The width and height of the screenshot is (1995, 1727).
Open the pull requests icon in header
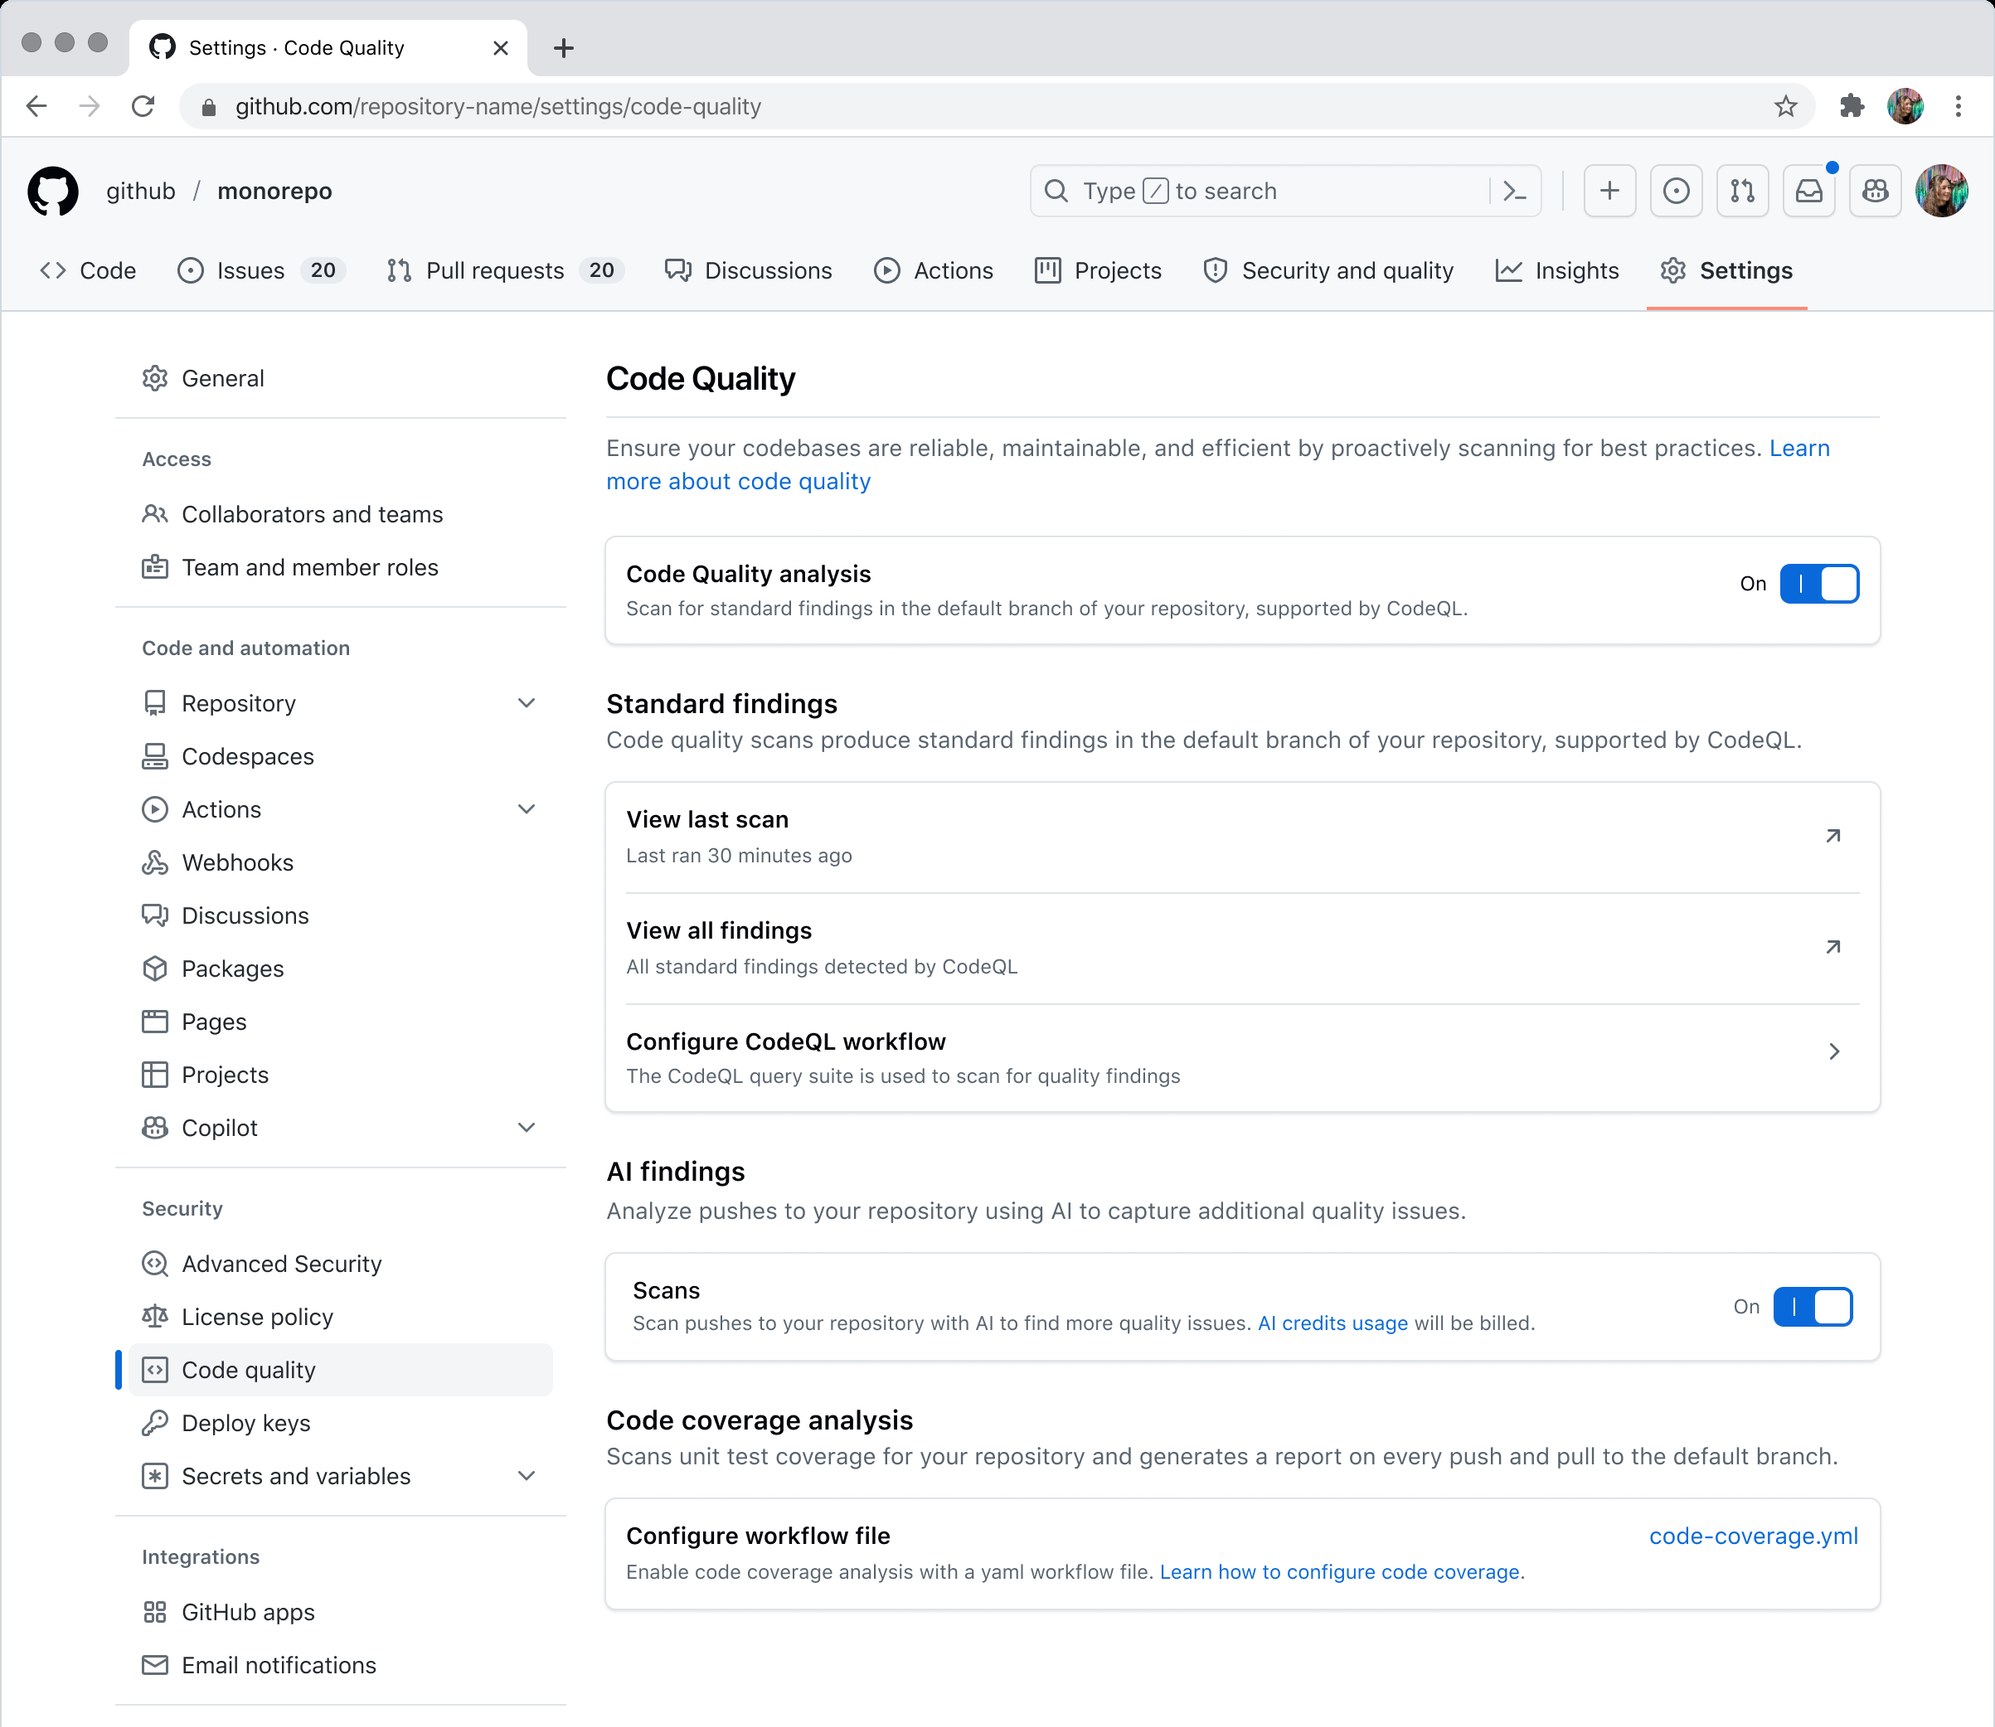coord(1743,191)
